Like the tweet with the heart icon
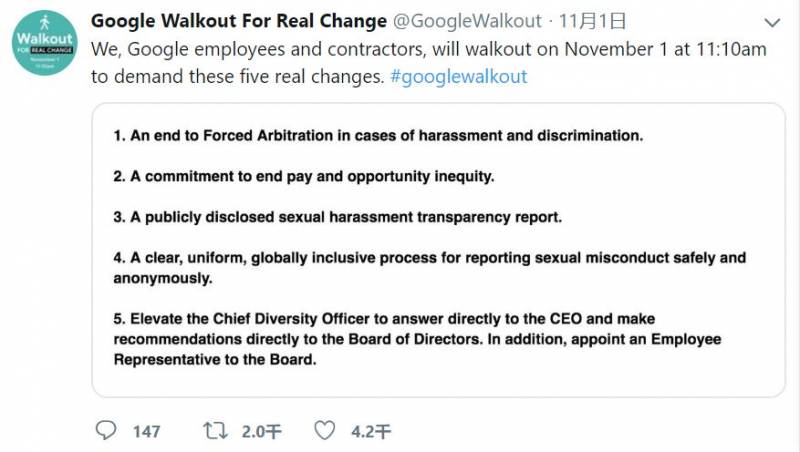Viewport: 800px width, 452px height. pyautogui.click(x=325, y=431)
